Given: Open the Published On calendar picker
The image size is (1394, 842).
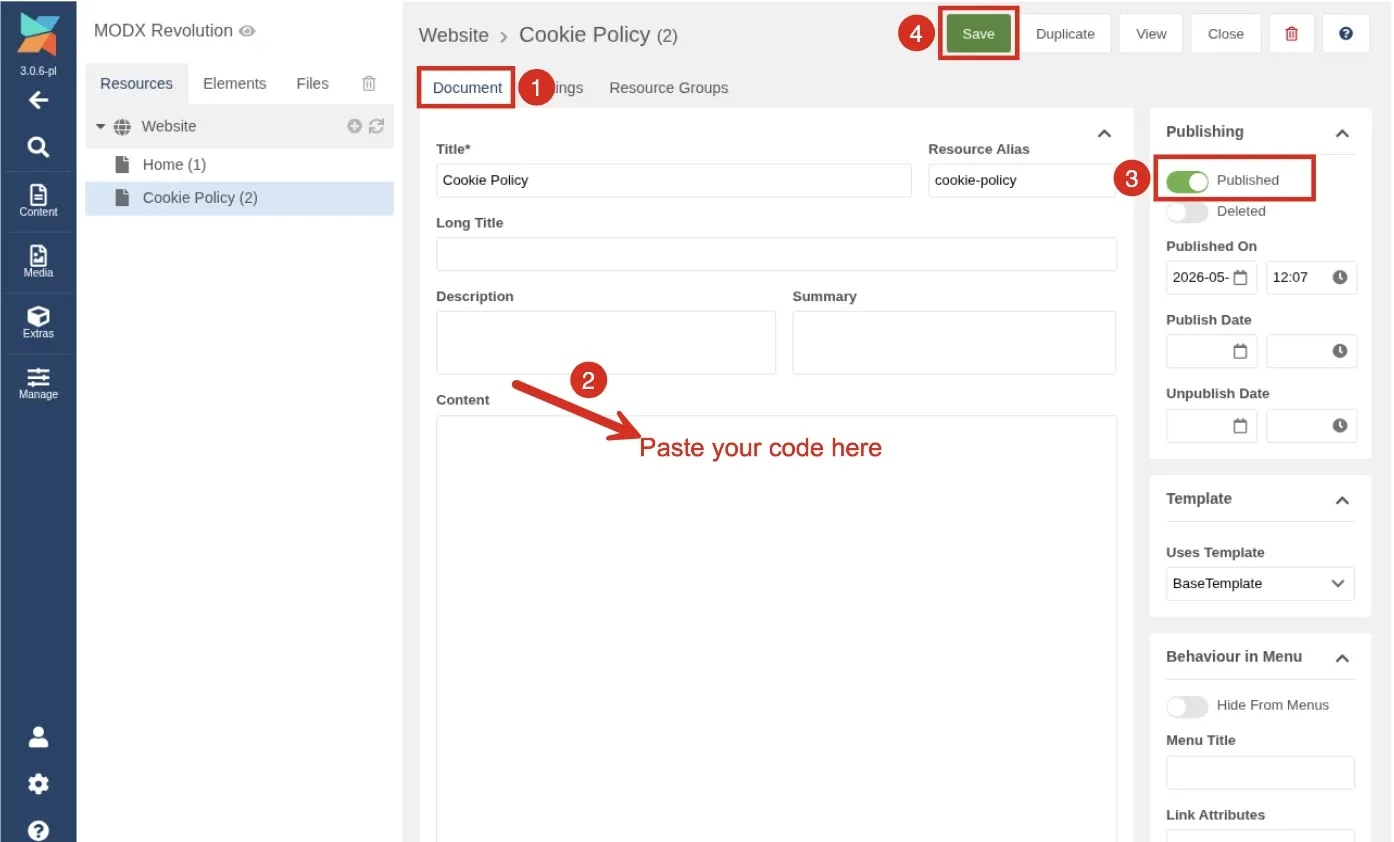Looking at the screenshot, I should point(1240,277).
